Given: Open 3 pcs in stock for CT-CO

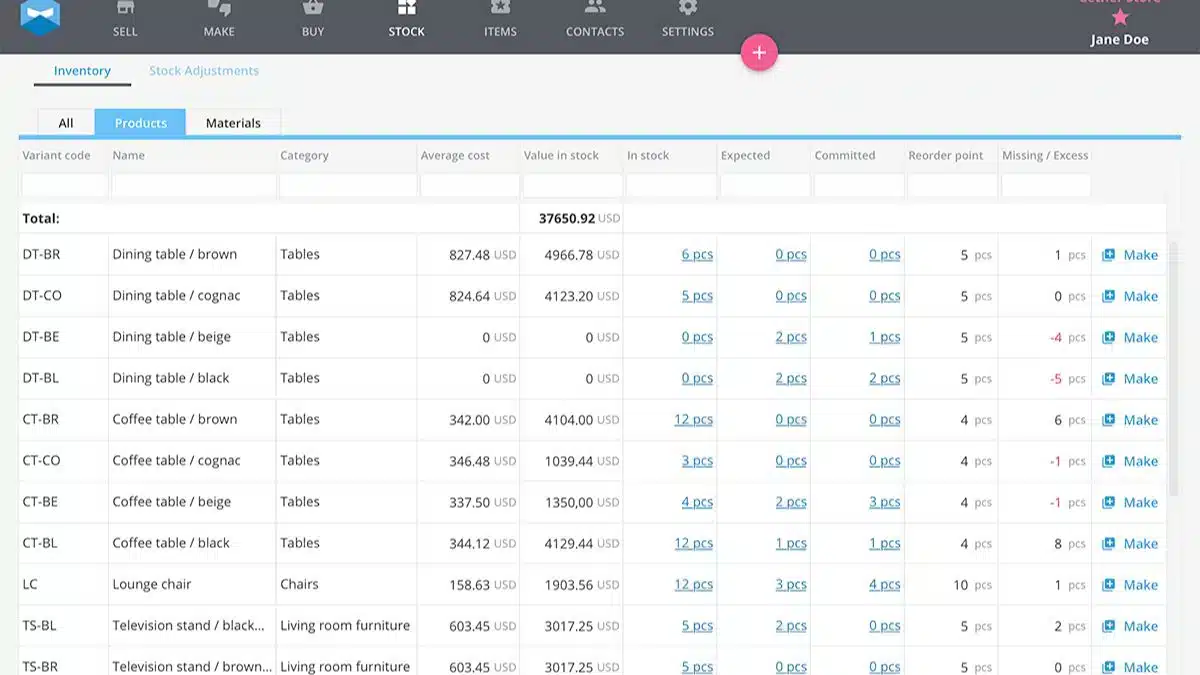Looking at the screenshot, I should [x=697, y=461].
